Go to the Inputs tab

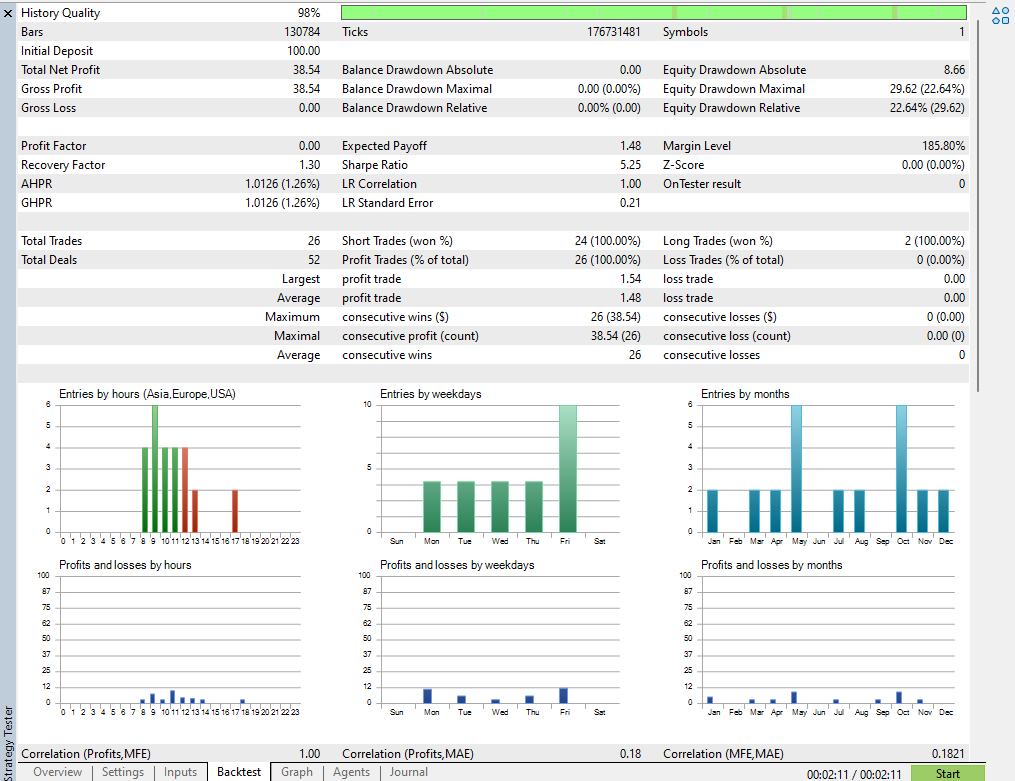[x=181, y=772]
